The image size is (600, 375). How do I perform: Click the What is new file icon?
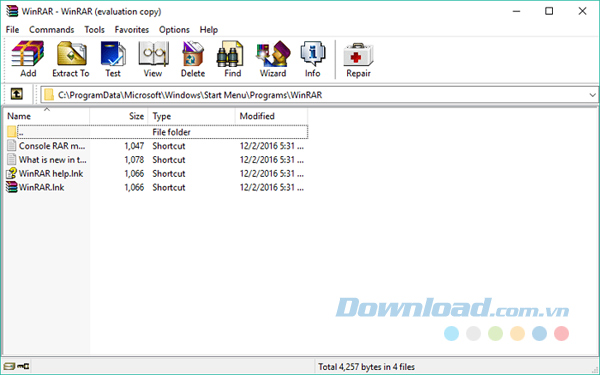click(x=12, y=160)
